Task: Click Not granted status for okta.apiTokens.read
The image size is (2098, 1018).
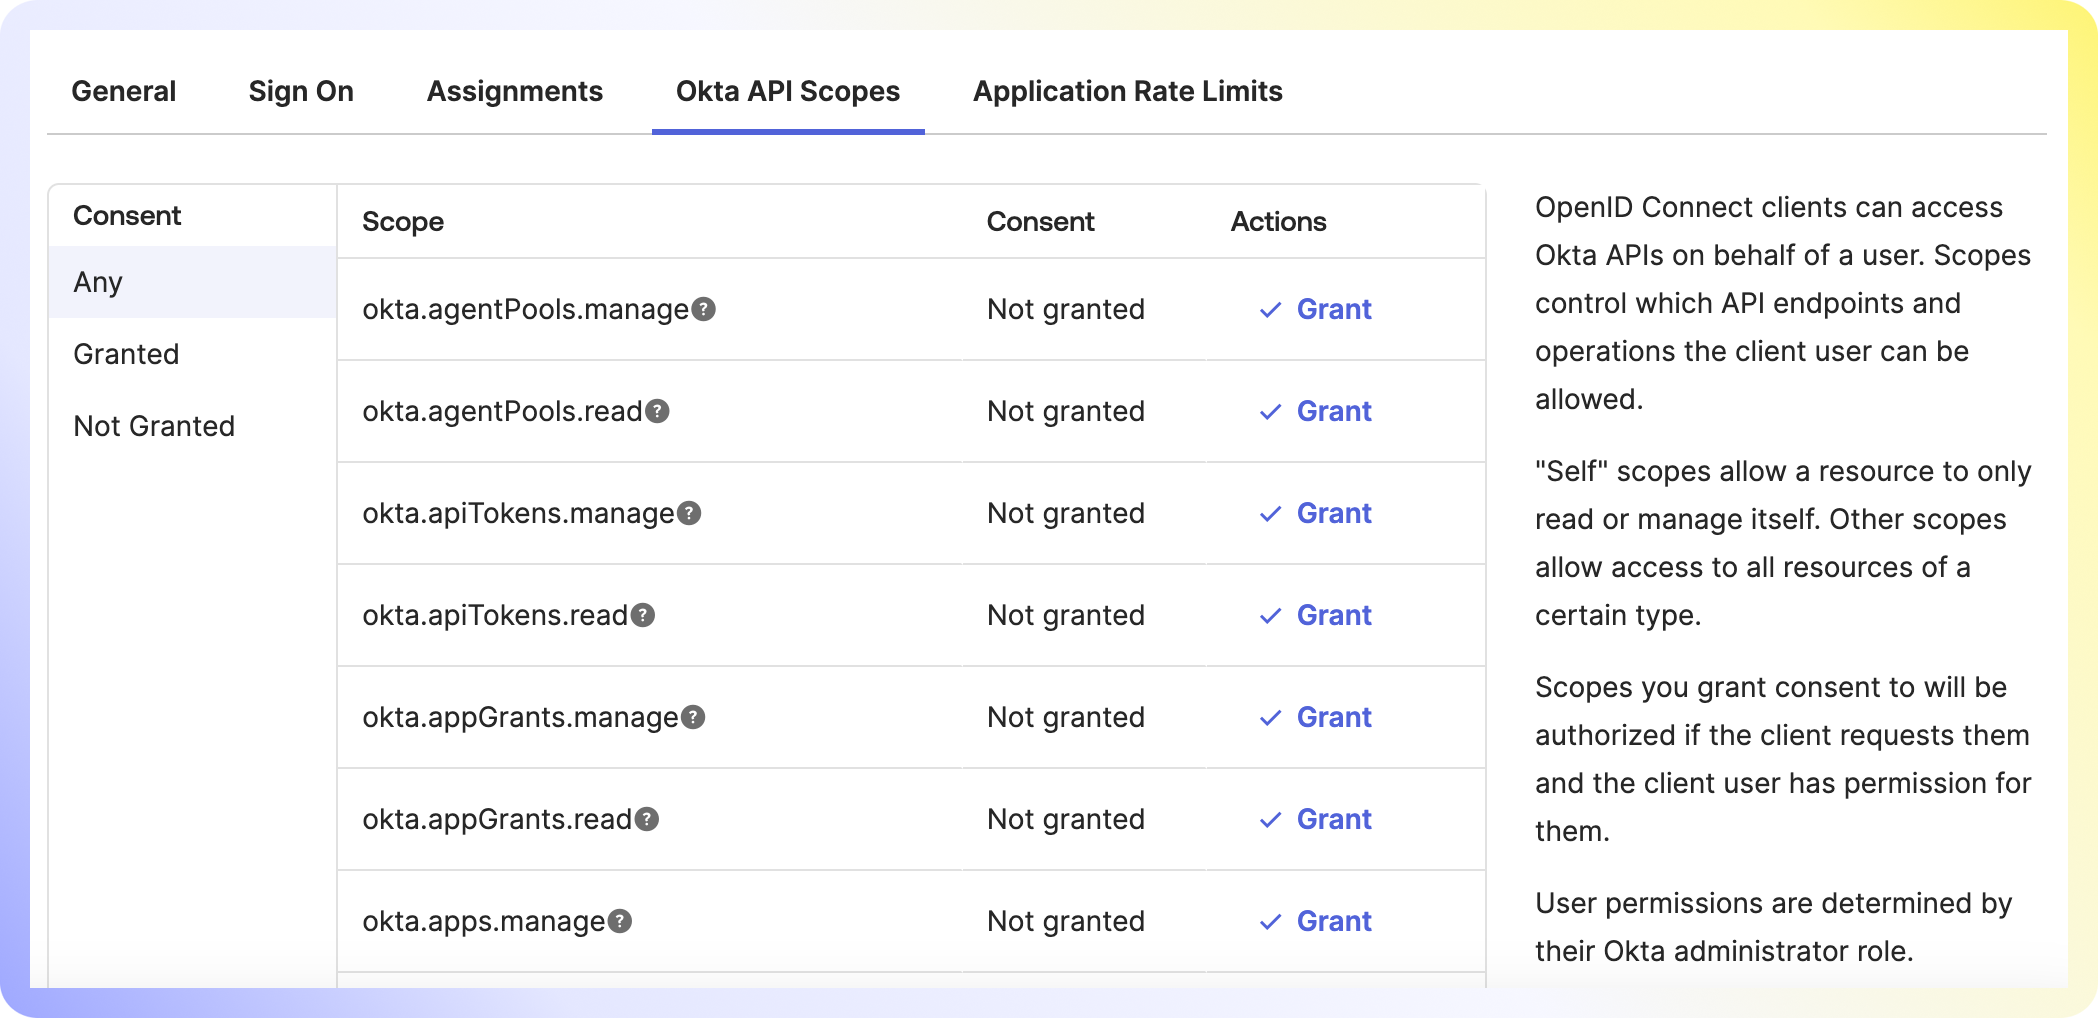Action: click(x=1066, y=615)
